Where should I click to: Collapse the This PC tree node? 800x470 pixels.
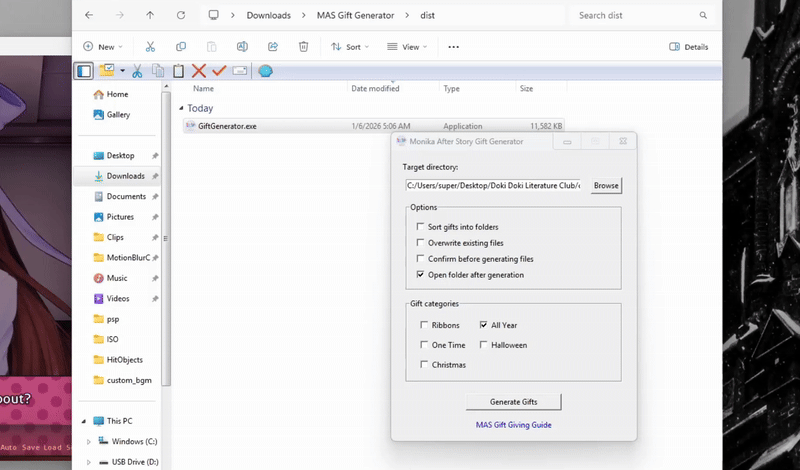coord(84,421)
